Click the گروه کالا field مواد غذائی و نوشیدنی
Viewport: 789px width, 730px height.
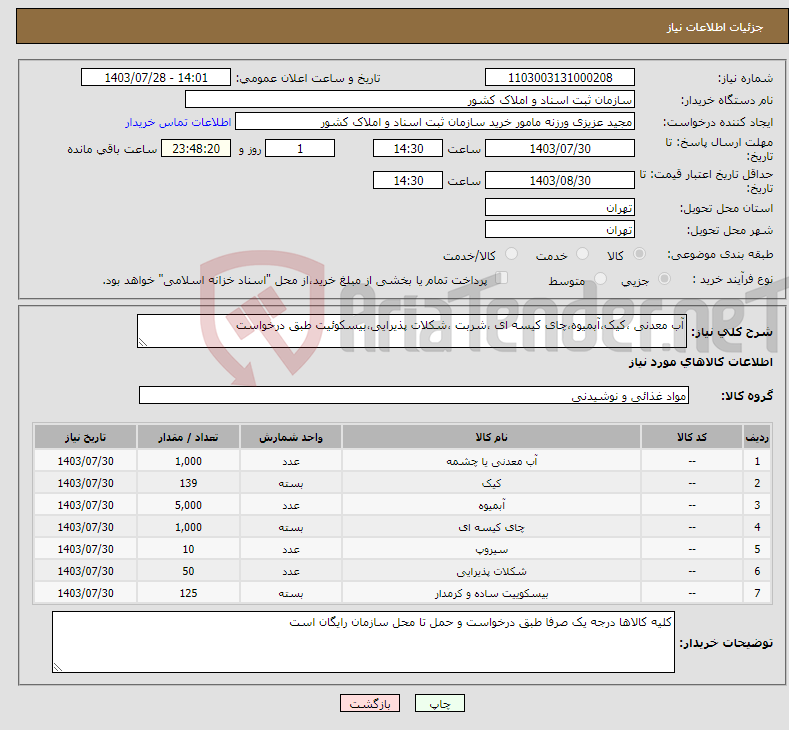point(414,395)
